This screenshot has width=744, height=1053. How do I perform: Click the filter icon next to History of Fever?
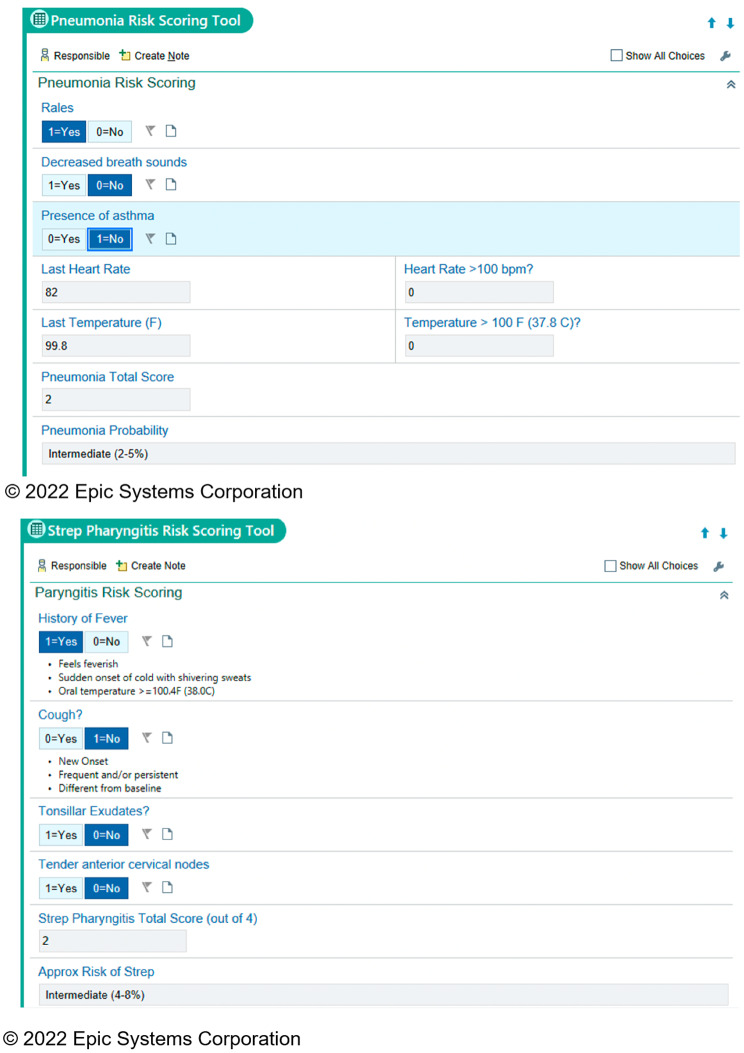coord(147,641)
